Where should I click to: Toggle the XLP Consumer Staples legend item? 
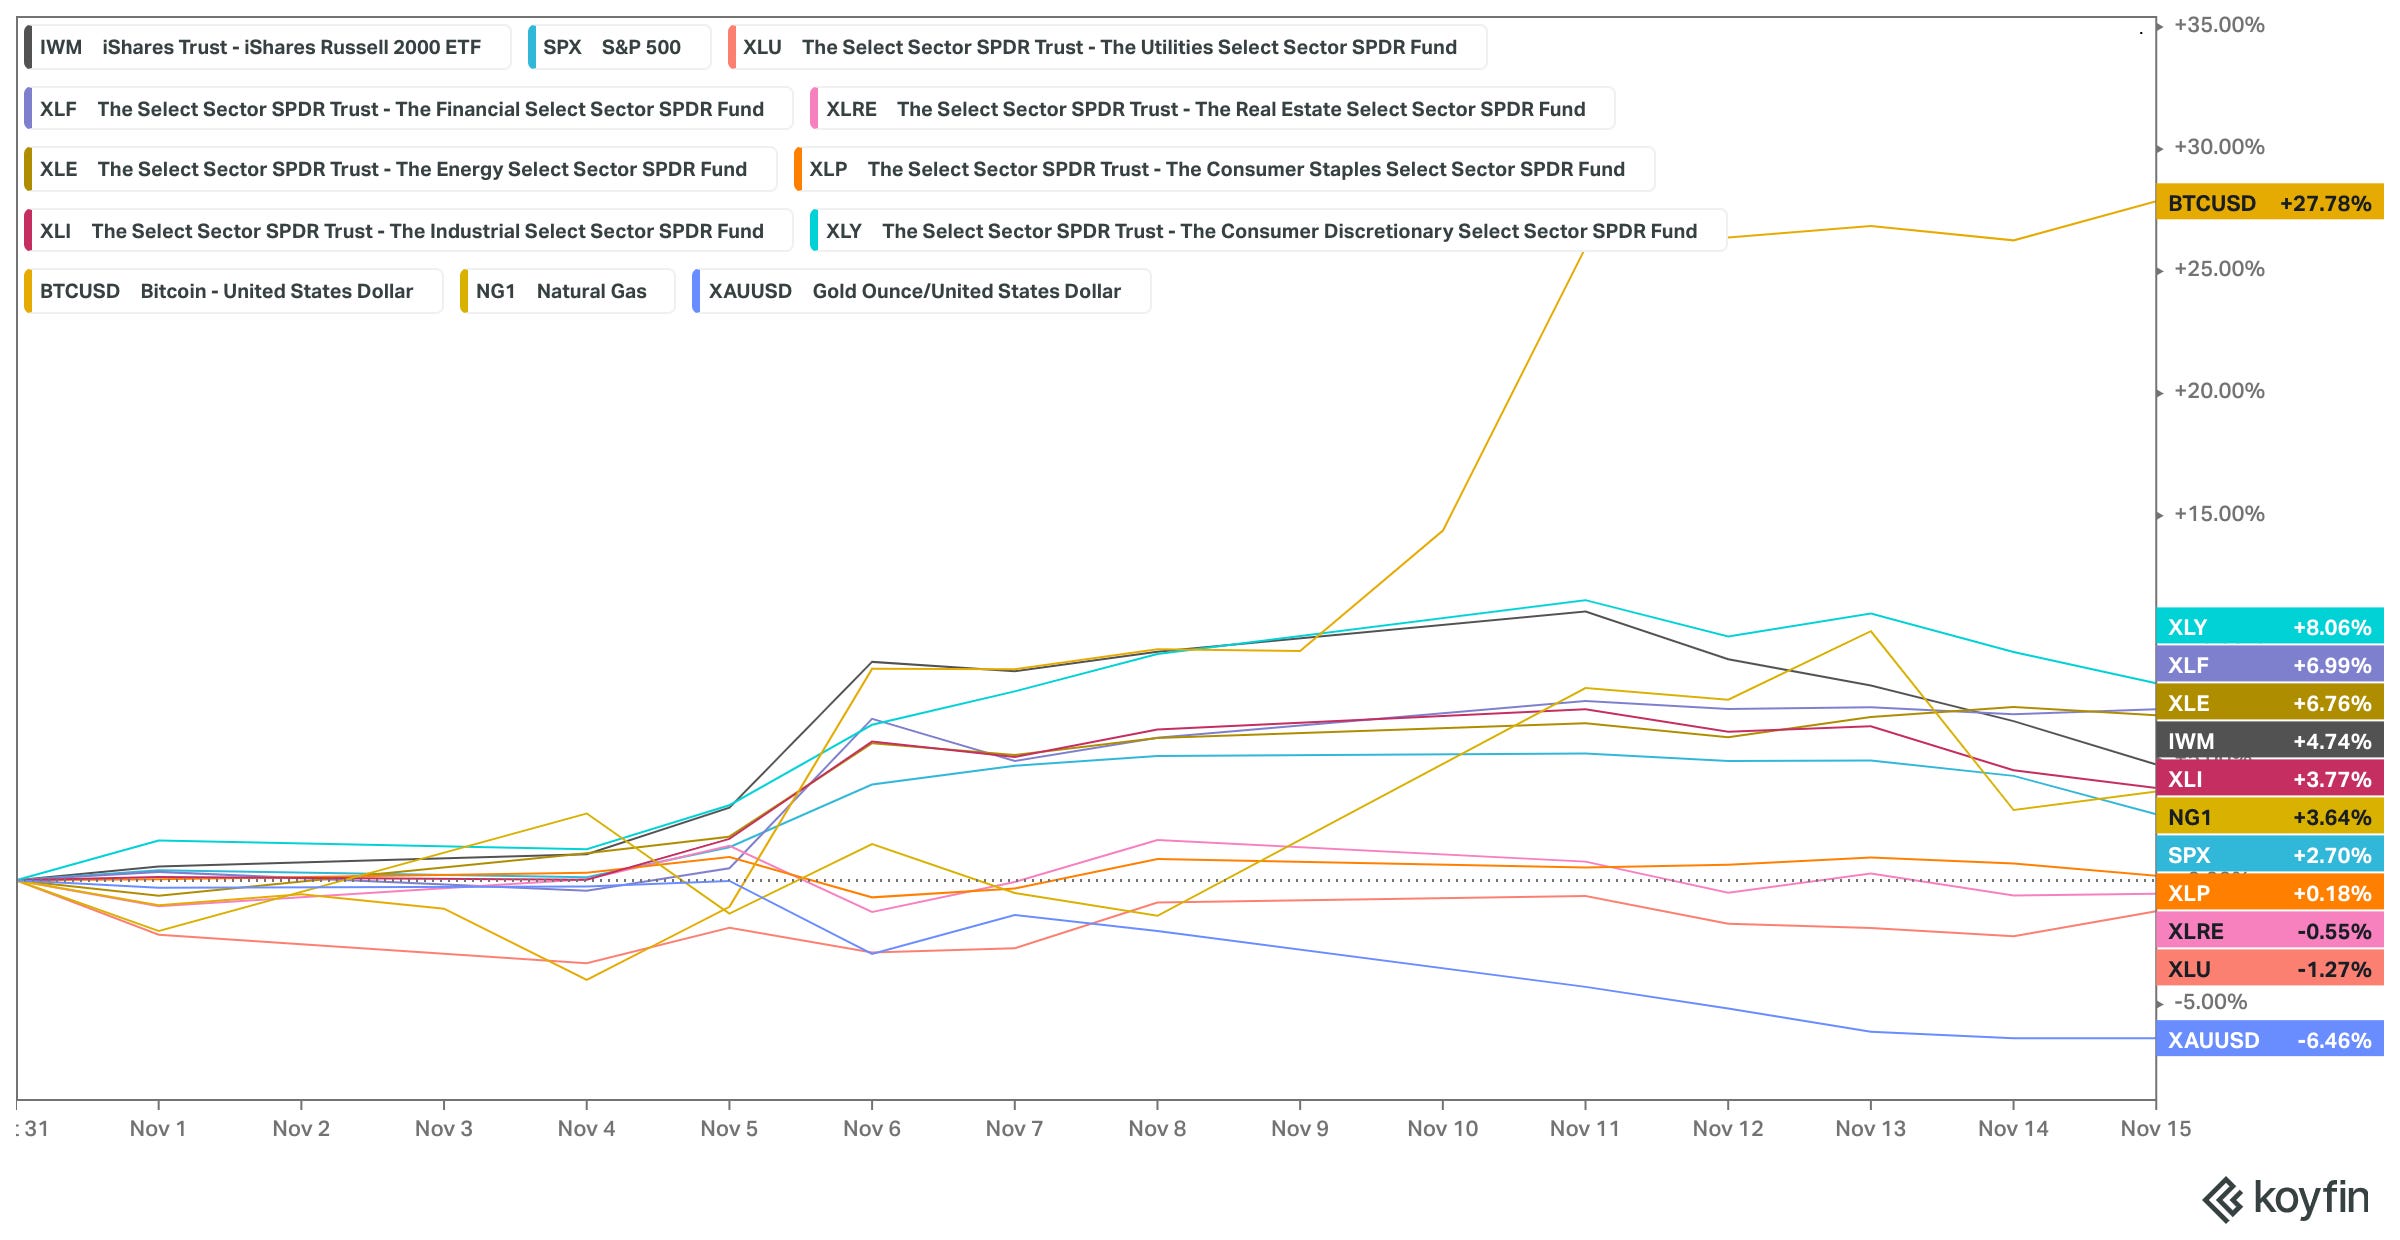coord(1223,169)
